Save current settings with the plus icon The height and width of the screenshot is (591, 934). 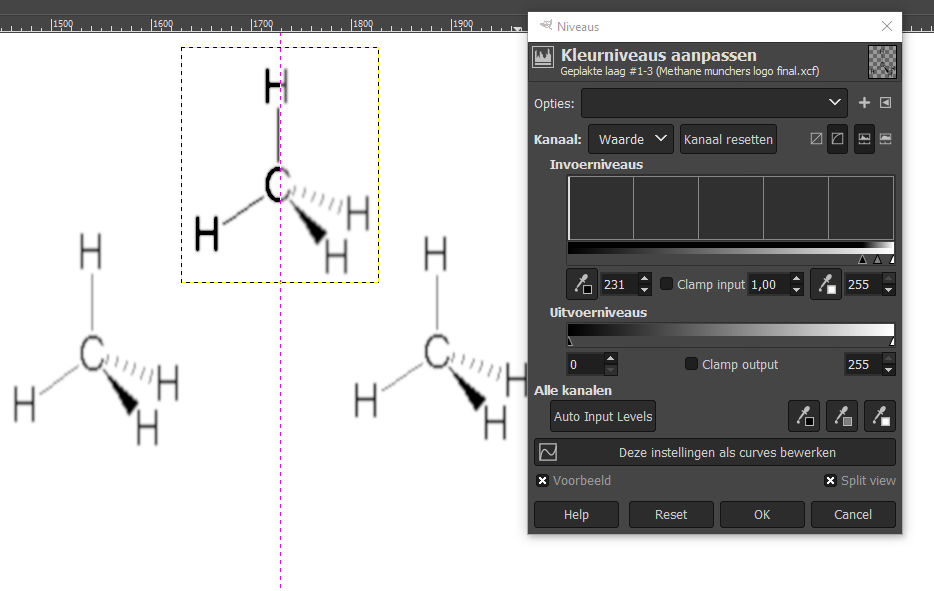[x=865, y=103]
